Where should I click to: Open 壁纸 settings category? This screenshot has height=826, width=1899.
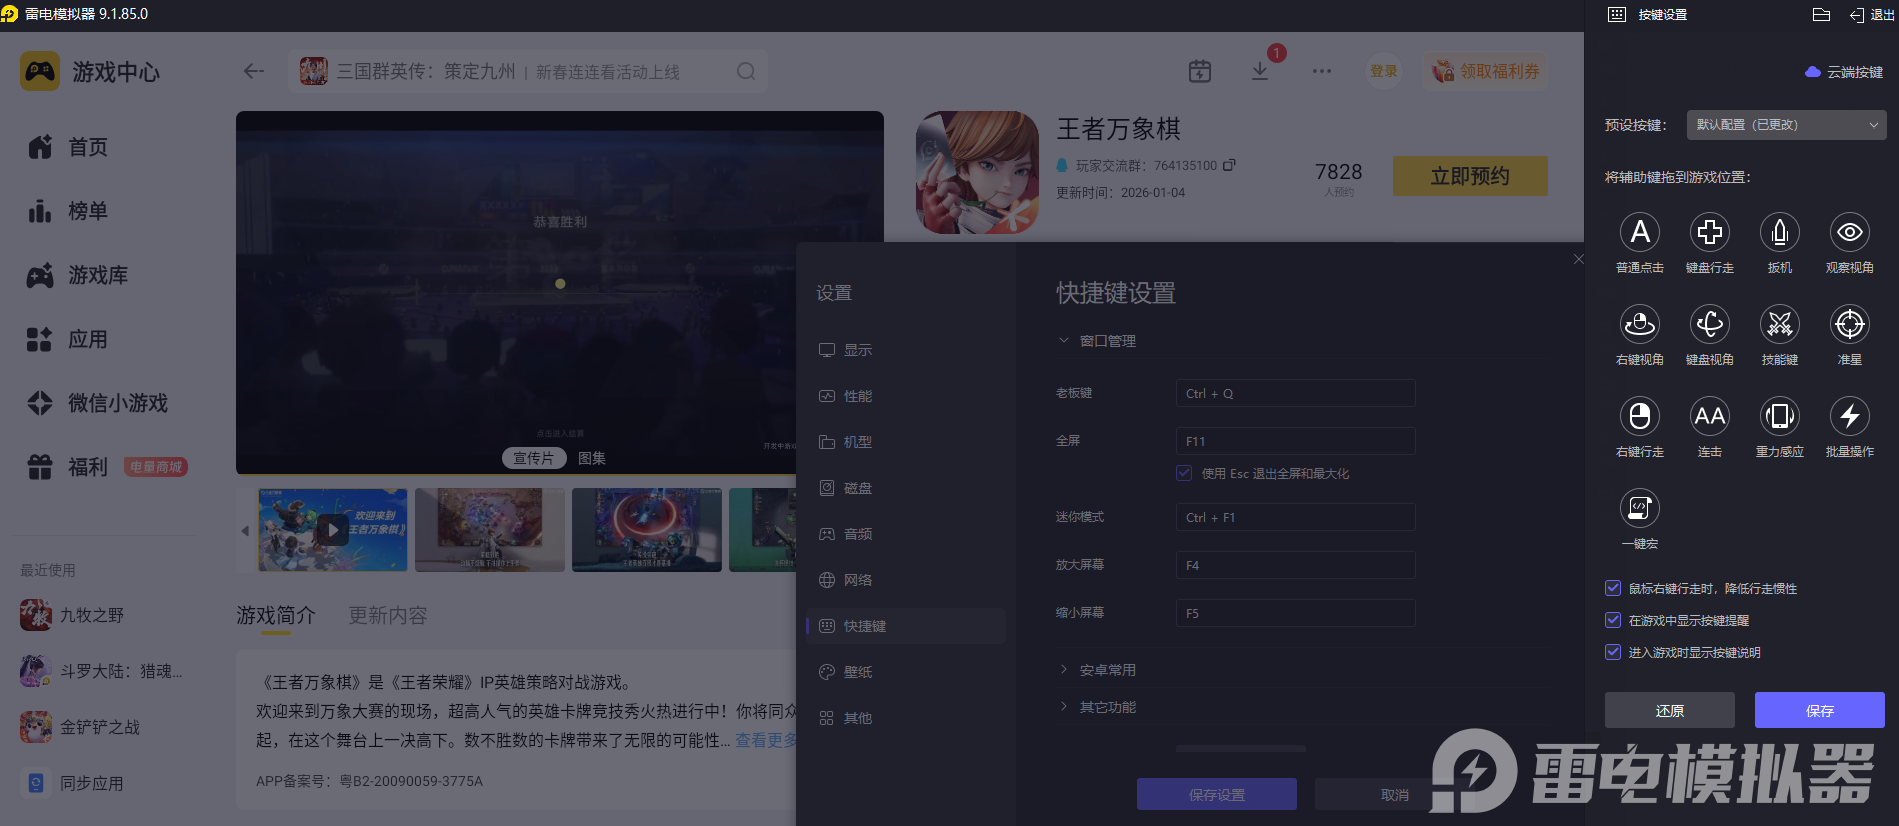(x=906, y=672)
